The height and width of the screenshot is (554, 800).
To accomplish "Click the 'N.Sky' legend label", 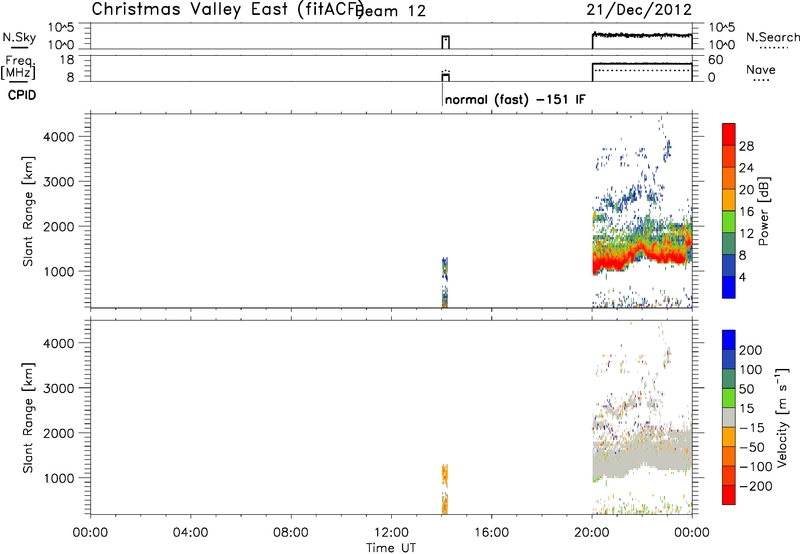I will 19,37.
